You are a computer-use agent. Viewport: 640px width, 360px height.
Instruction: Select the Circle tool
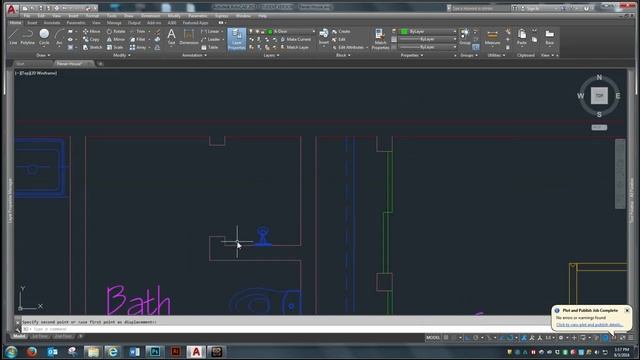(x=44, y=37)
